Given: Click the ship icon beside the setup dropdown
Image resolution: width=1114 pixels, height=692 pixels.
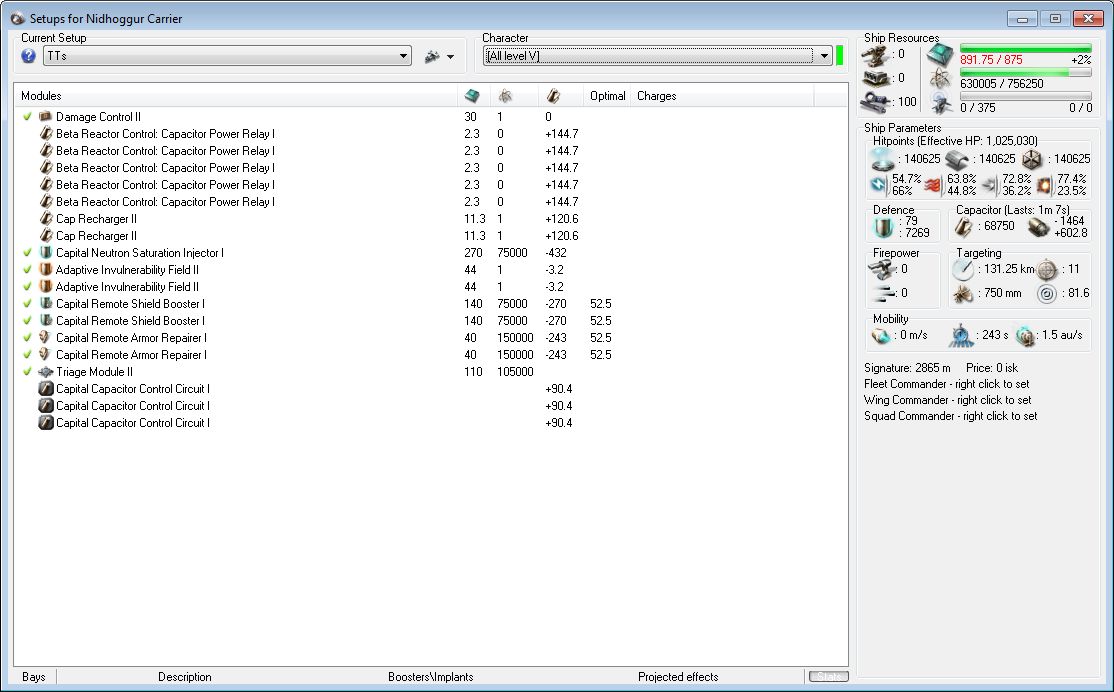Looking at the screenshot, I should coord(432,57).
